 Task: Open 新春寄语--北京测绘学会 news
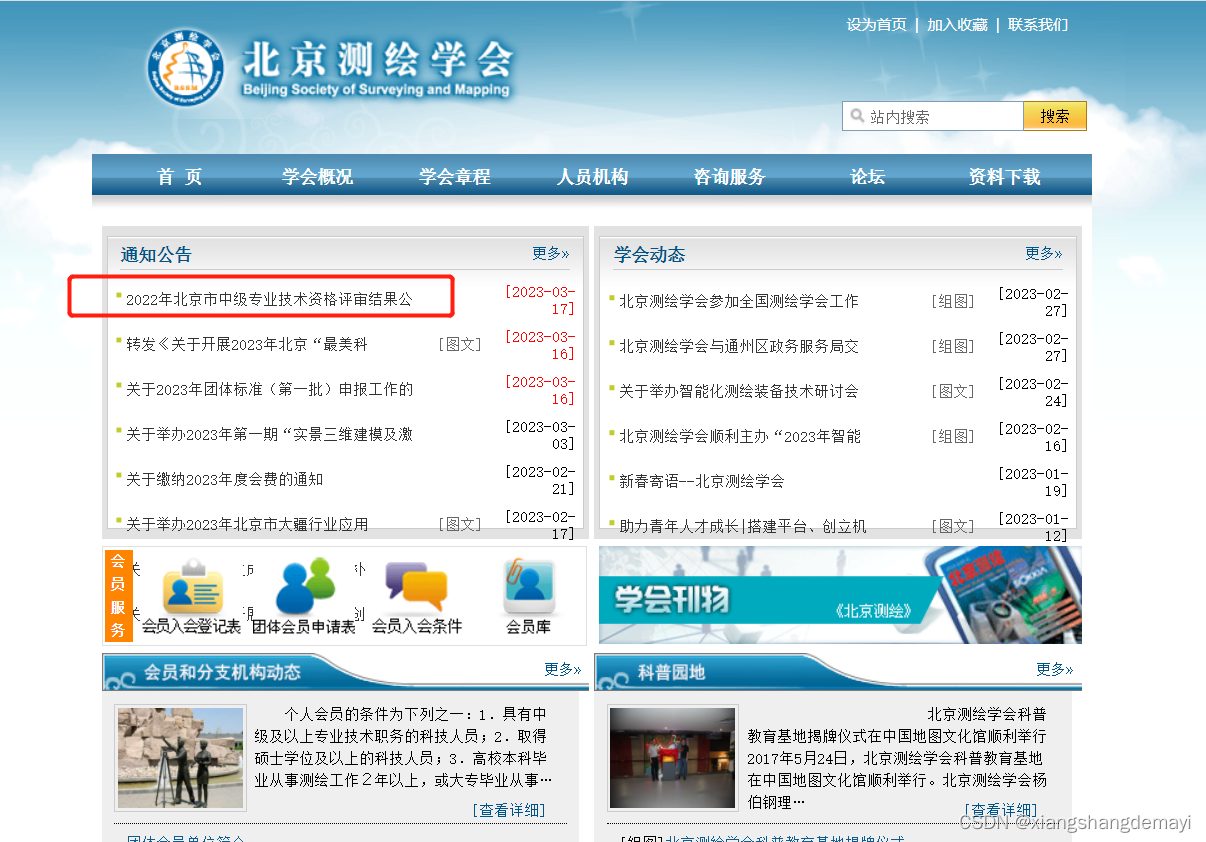pyautogui.click(x=702, y=481)
